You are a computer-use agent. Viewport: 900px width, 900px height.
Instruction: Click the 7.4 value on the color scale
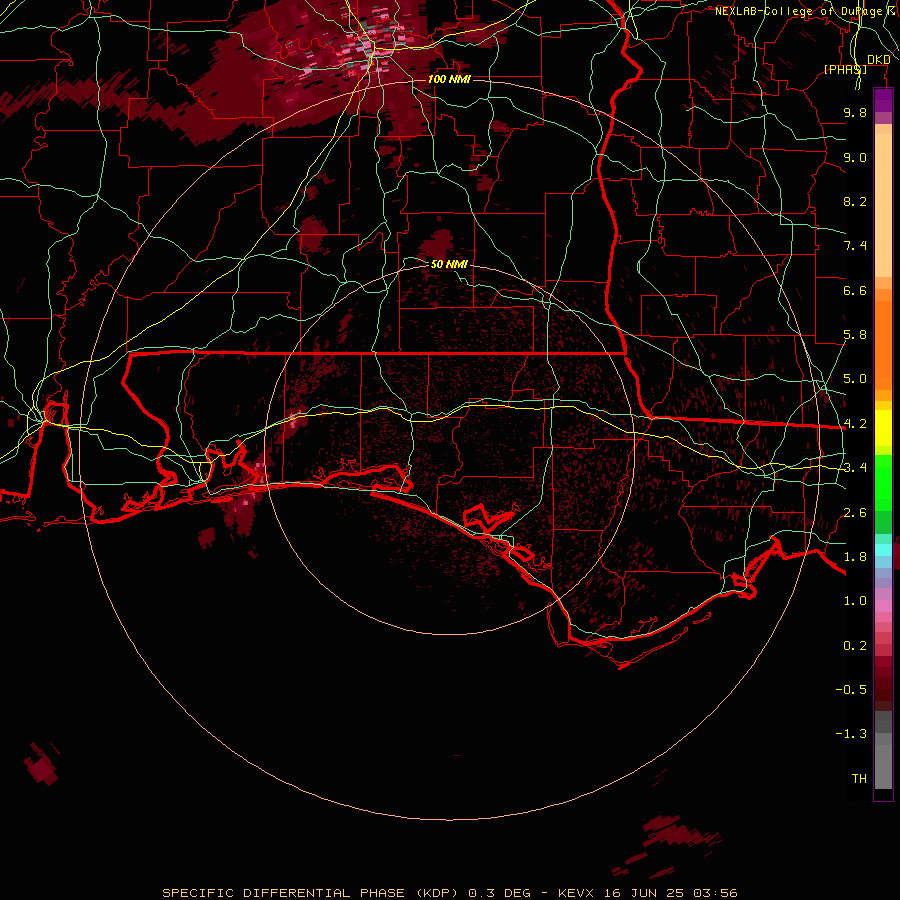click(x=855, y=246)
